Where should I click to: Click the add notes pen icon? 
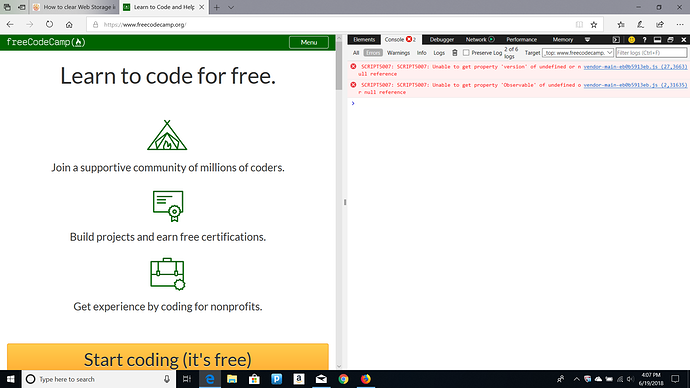click(640, 25)
